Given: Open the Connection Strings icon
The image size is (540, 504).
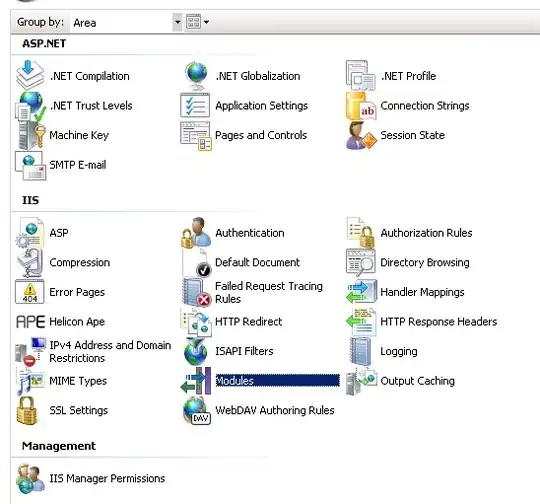Looking at the screenshot, I should (361, 106).
